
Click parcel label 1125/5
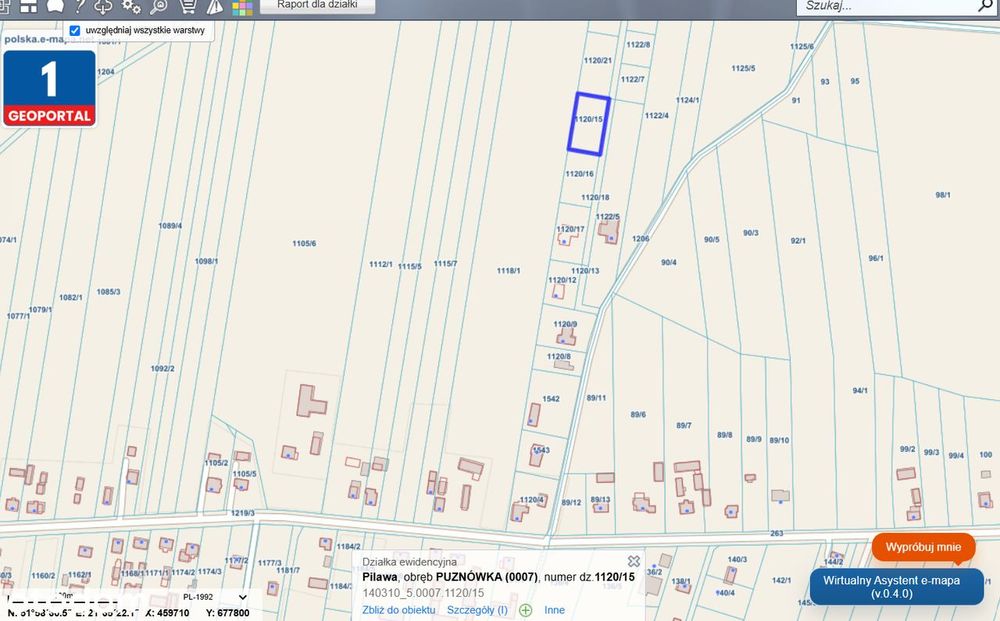click(x=744, y=68)
